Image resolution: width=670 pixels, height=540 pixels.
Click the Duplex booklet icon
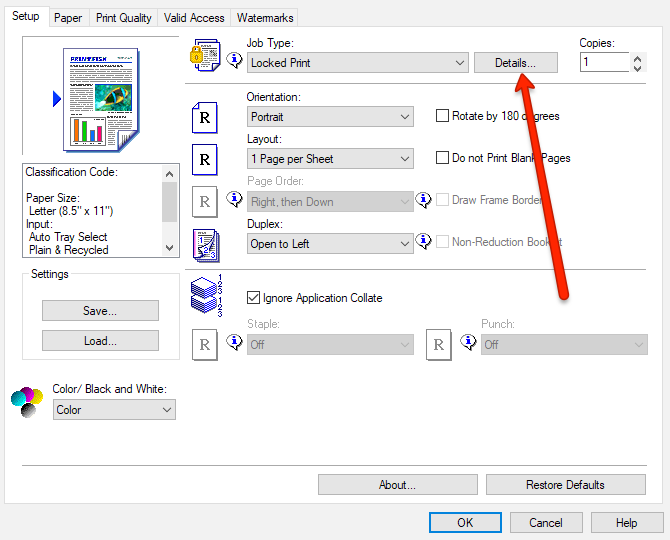pyautogui.click(x=204, y=244)
